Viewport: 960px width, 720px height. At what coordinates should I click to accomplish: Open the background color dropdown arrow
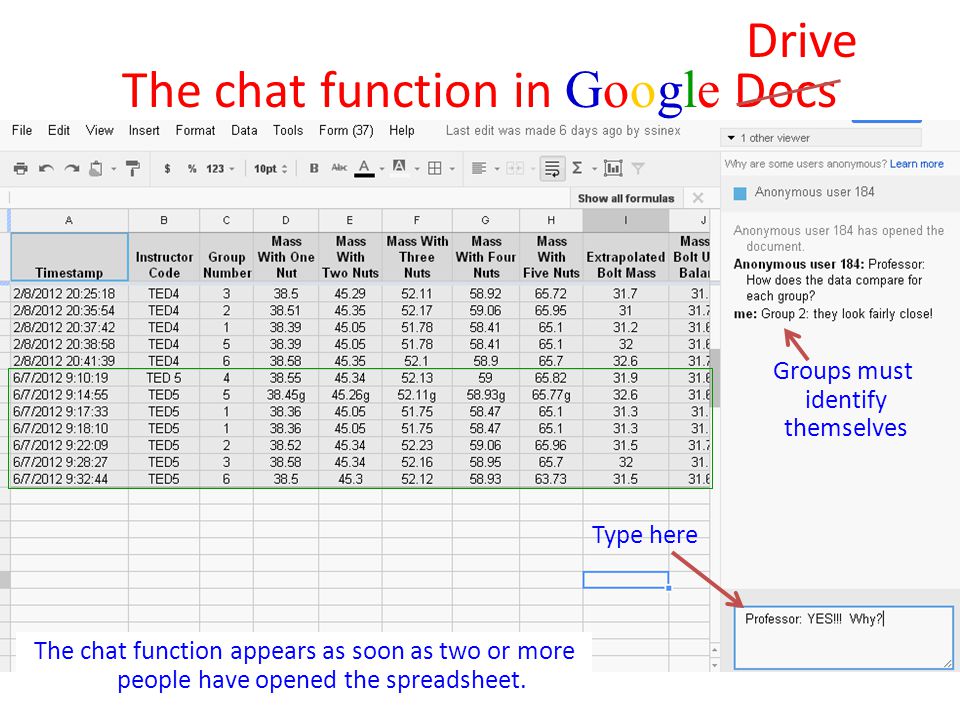point(417,169)
